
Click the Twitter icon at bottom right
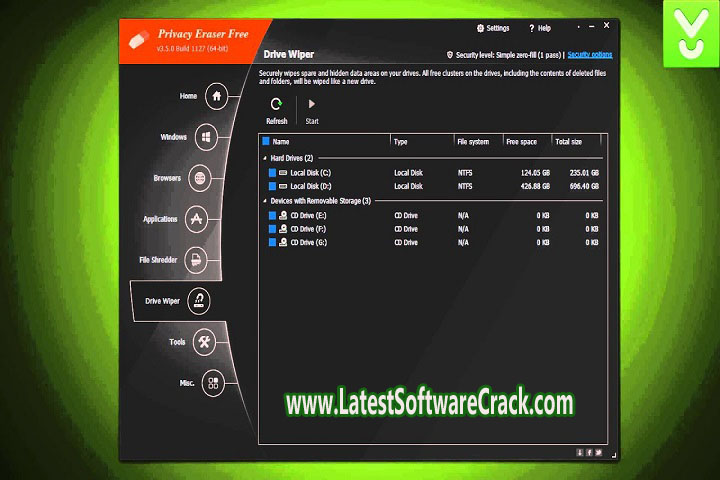point(598,452)
